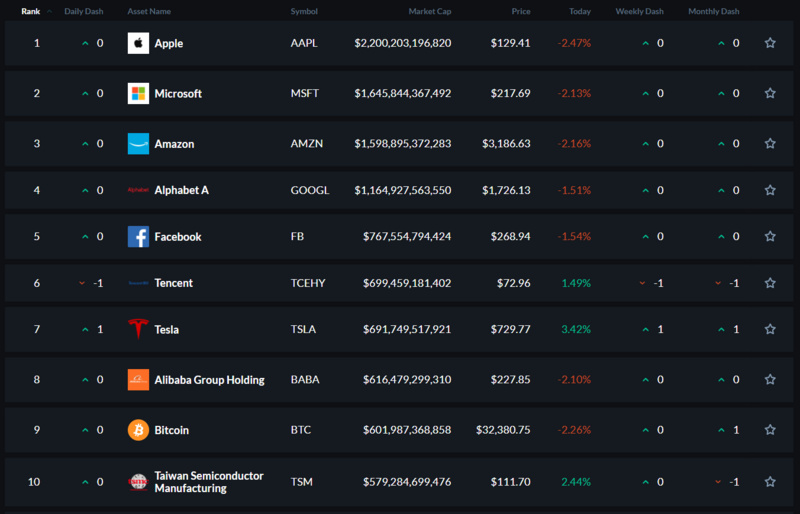The width and height of the screenshot is (800, 514).
Task: Click the Taiwan Semiconductor logo icon
Action: point(138,482)
